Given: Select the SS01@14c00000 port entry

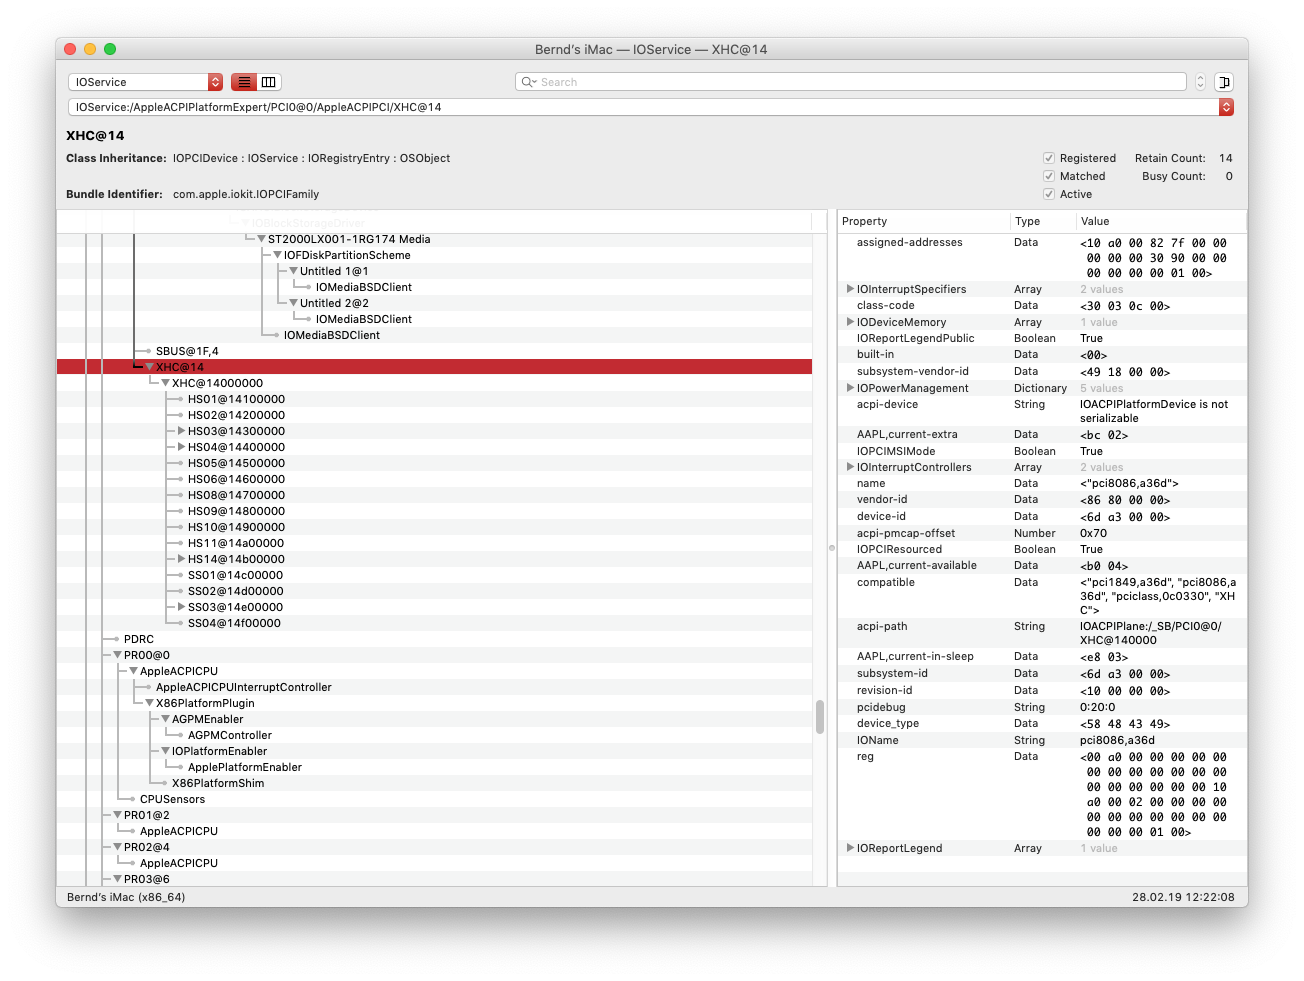Looking at the screenshot, I should click(235, 575).
